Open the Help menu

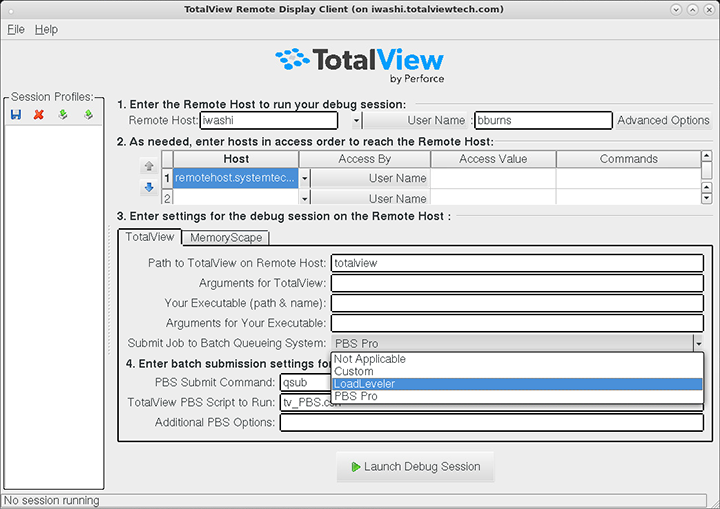pos(47,30)
